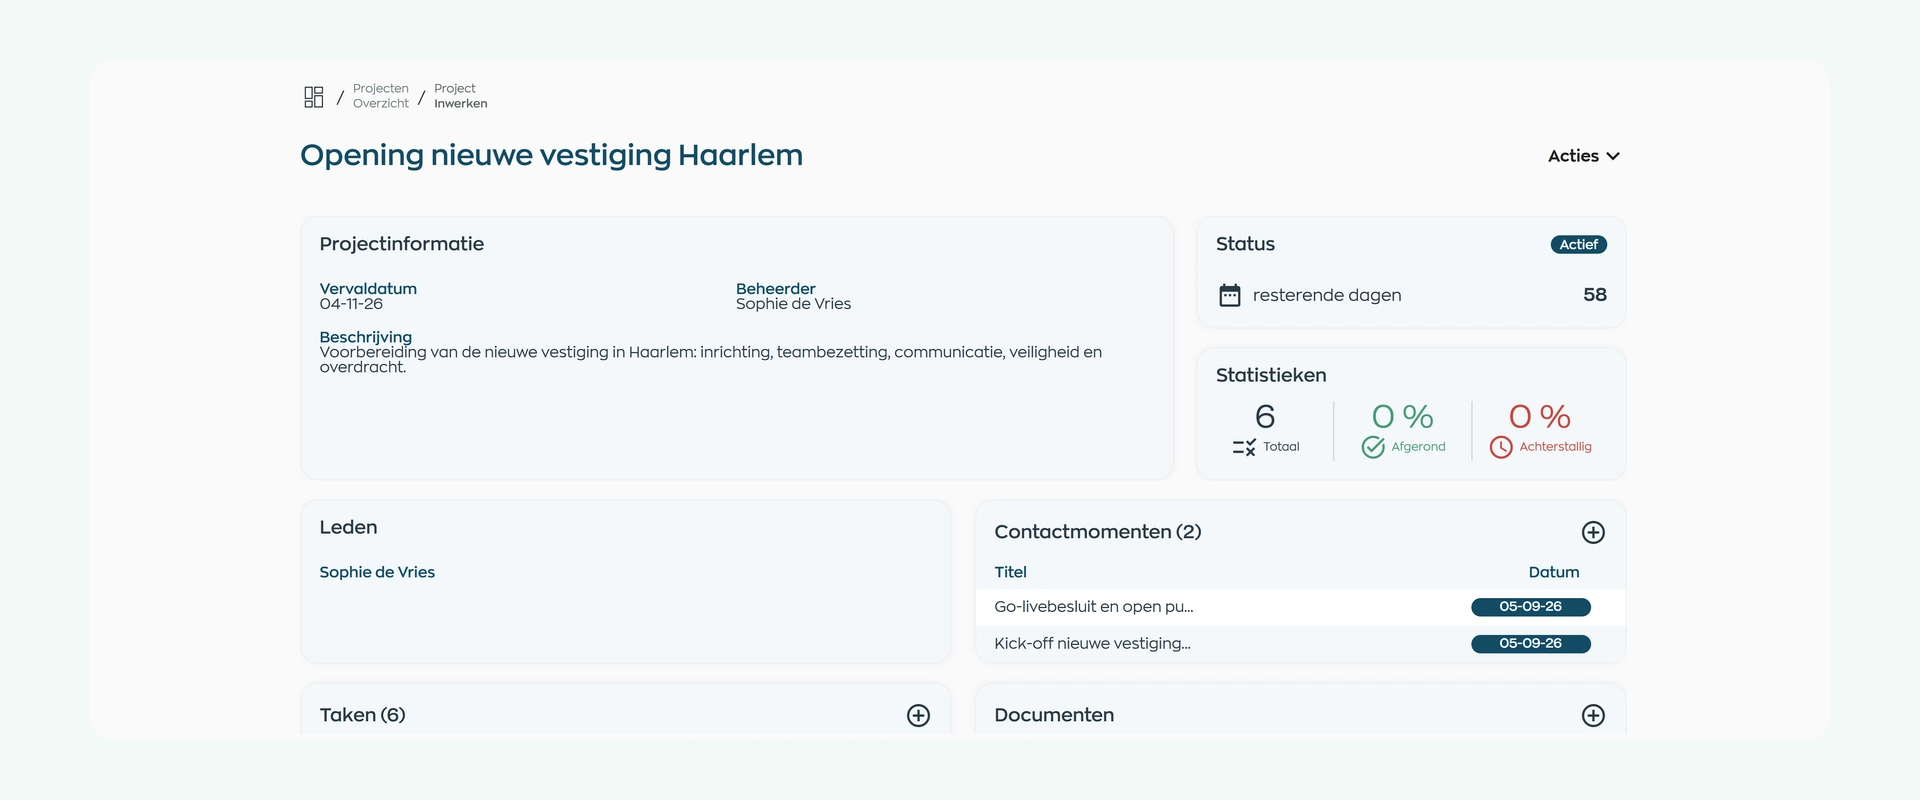The width and height of the screenshot is (1920, 800).
Task: Click the Taken (6) heading
Action: [x=362, y=715]
